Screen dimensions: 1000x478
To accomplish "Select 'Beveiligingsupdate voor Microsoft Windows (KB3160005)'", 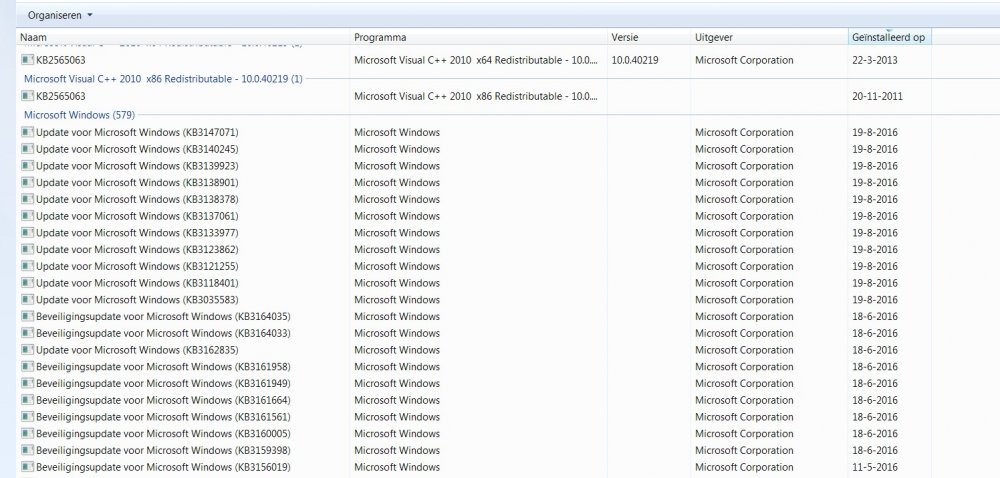I will 163,433.
